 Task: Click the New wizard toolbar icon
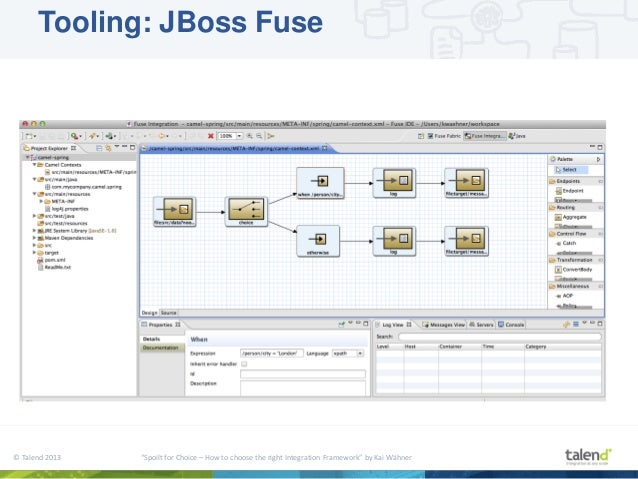click(x=29, y=136)
